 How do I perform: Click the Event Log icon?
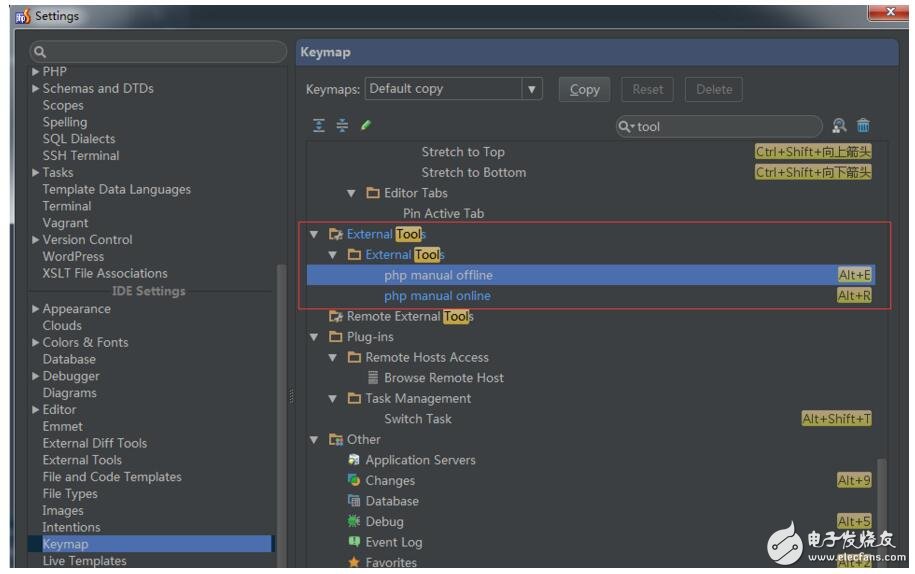click(x=354, y=542)
